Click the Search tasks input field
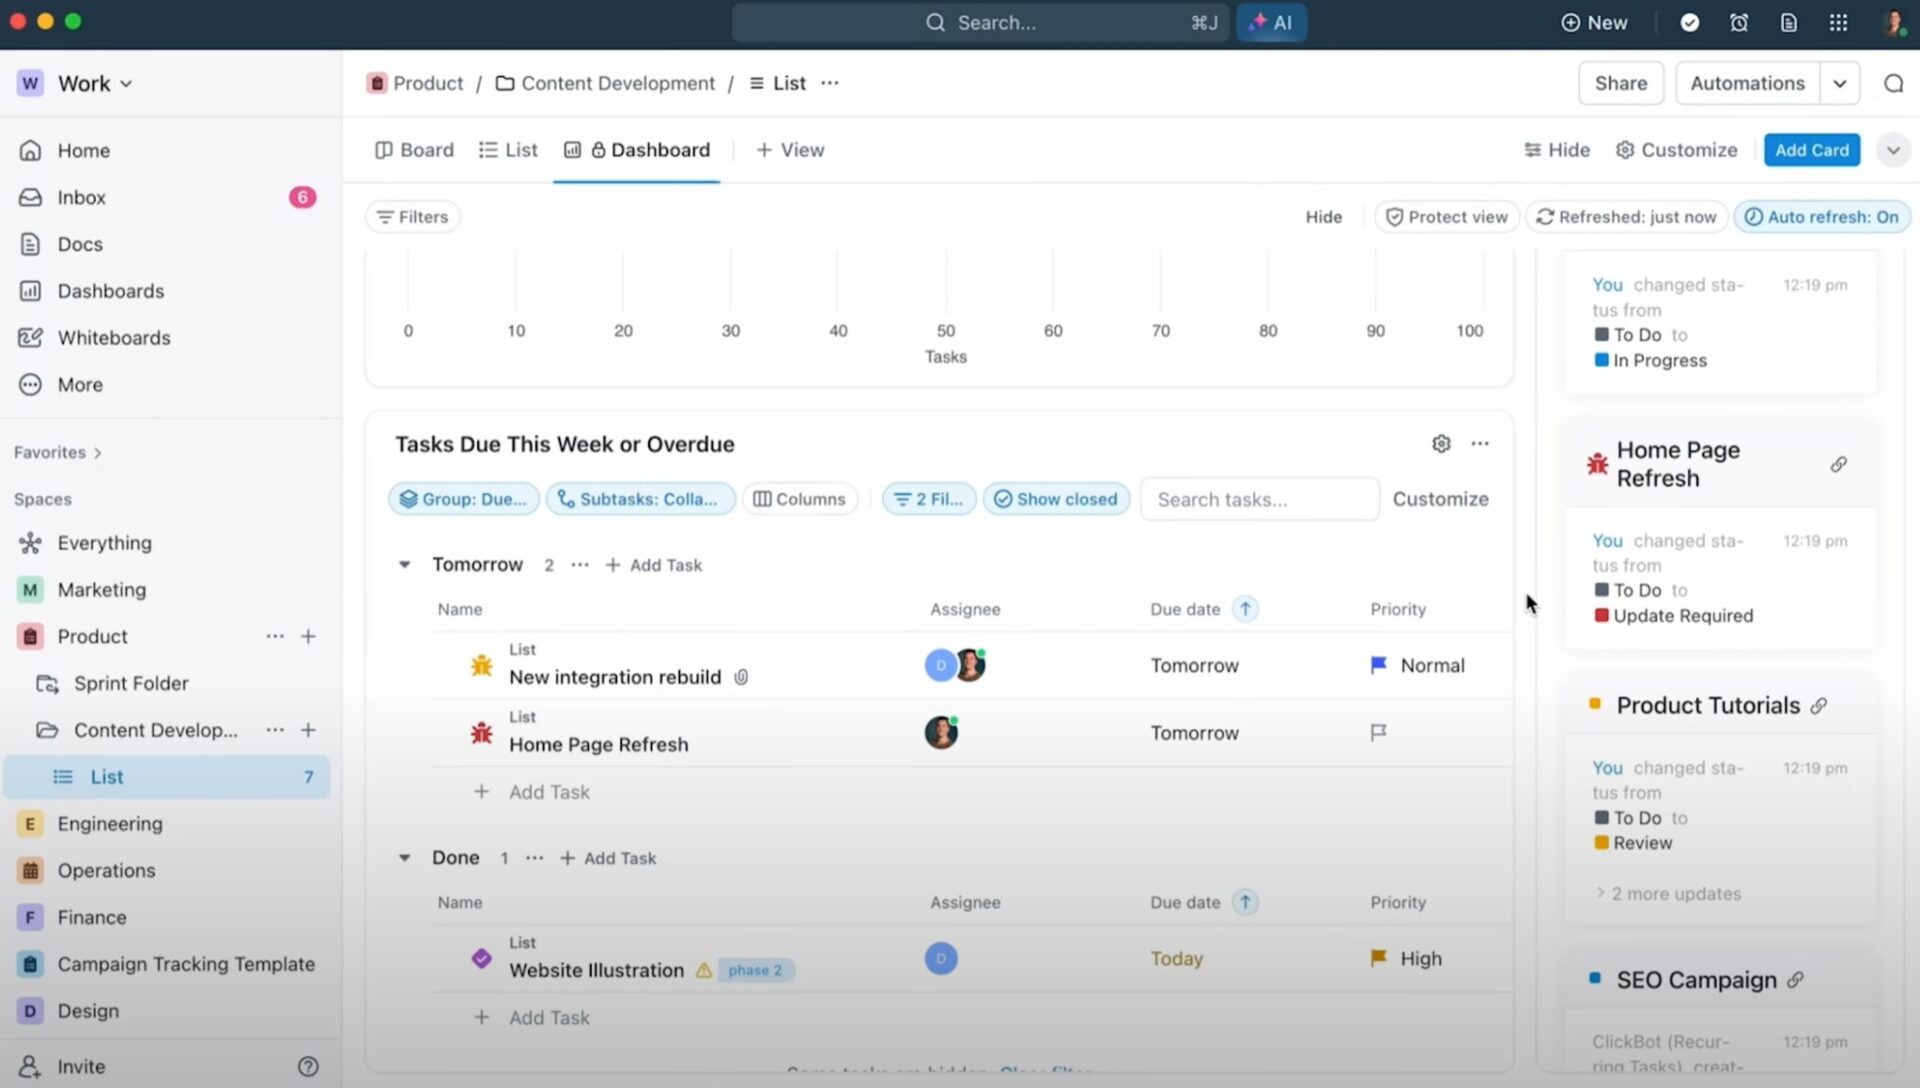The width and height of the screenshot is (1920, 1088). (1259, 499)
